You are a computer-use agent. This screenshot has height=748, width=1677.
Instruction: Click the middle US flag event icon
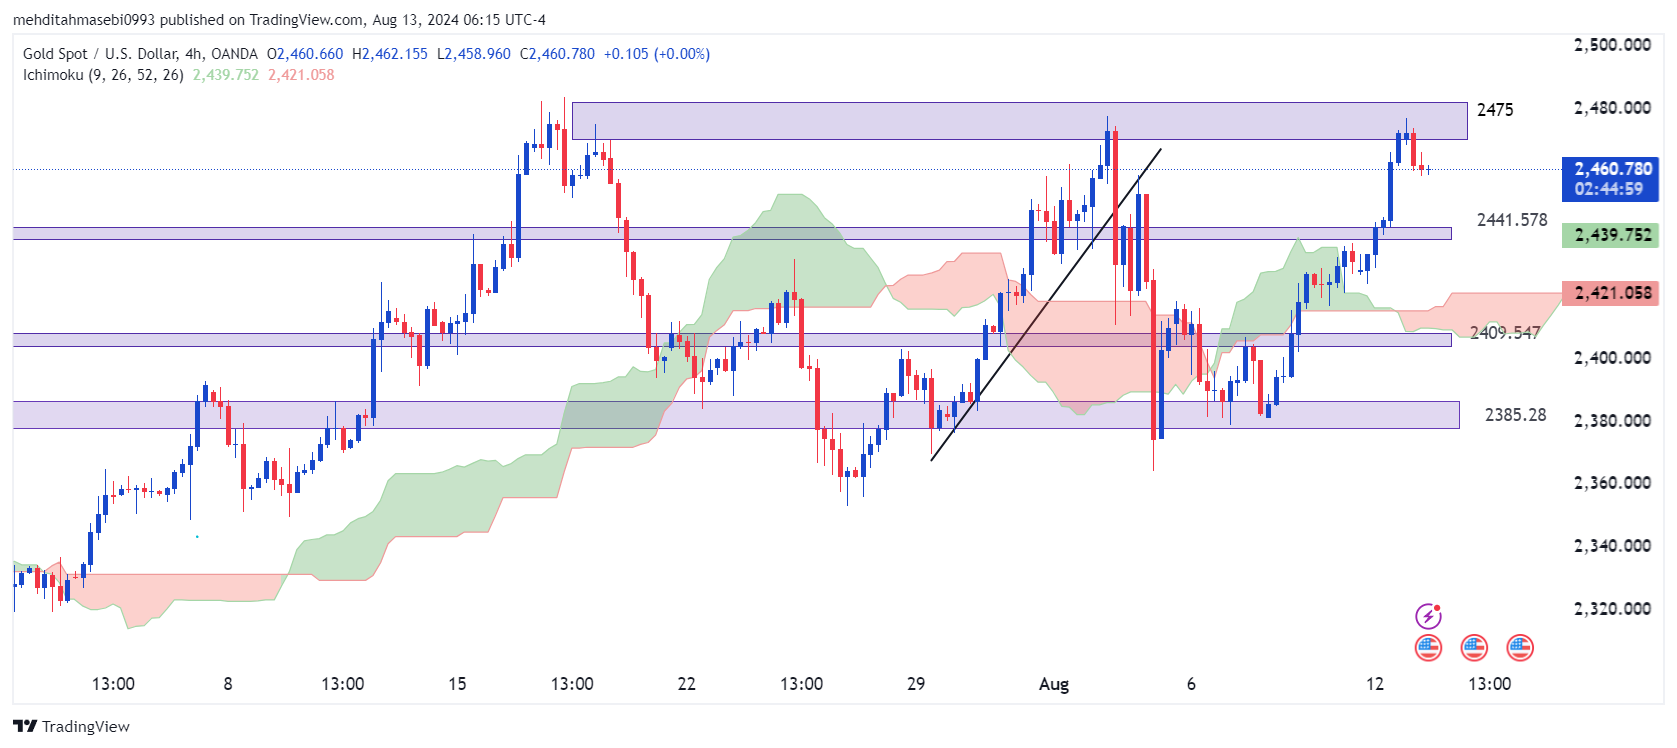1474,648
